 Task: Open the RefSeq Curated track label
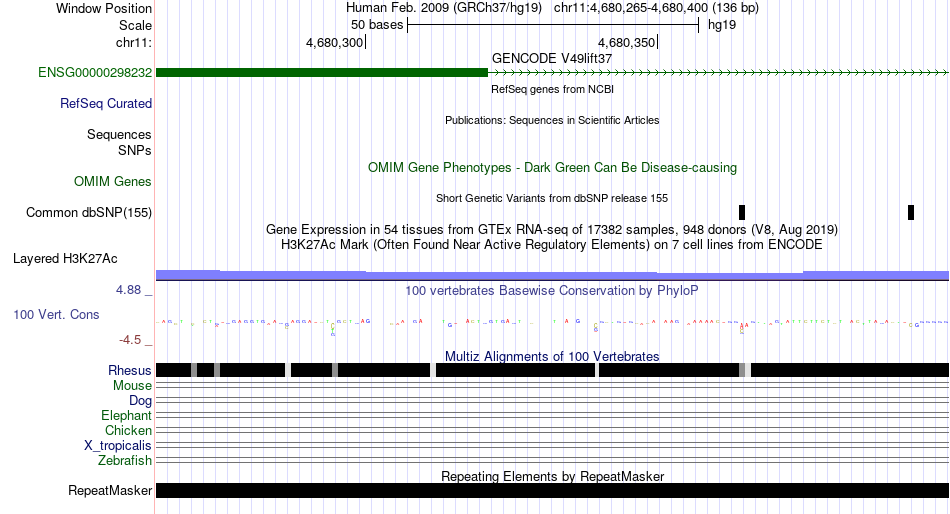tap(106, 104)
